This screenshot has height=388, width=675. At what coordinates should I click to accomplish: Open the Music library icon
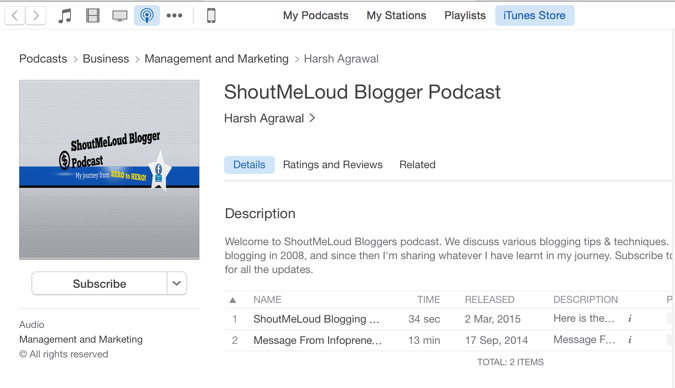65,16
